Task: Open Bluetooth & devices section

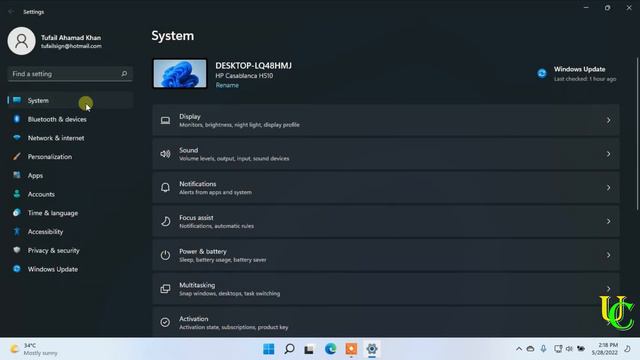Action: point(70,119)
